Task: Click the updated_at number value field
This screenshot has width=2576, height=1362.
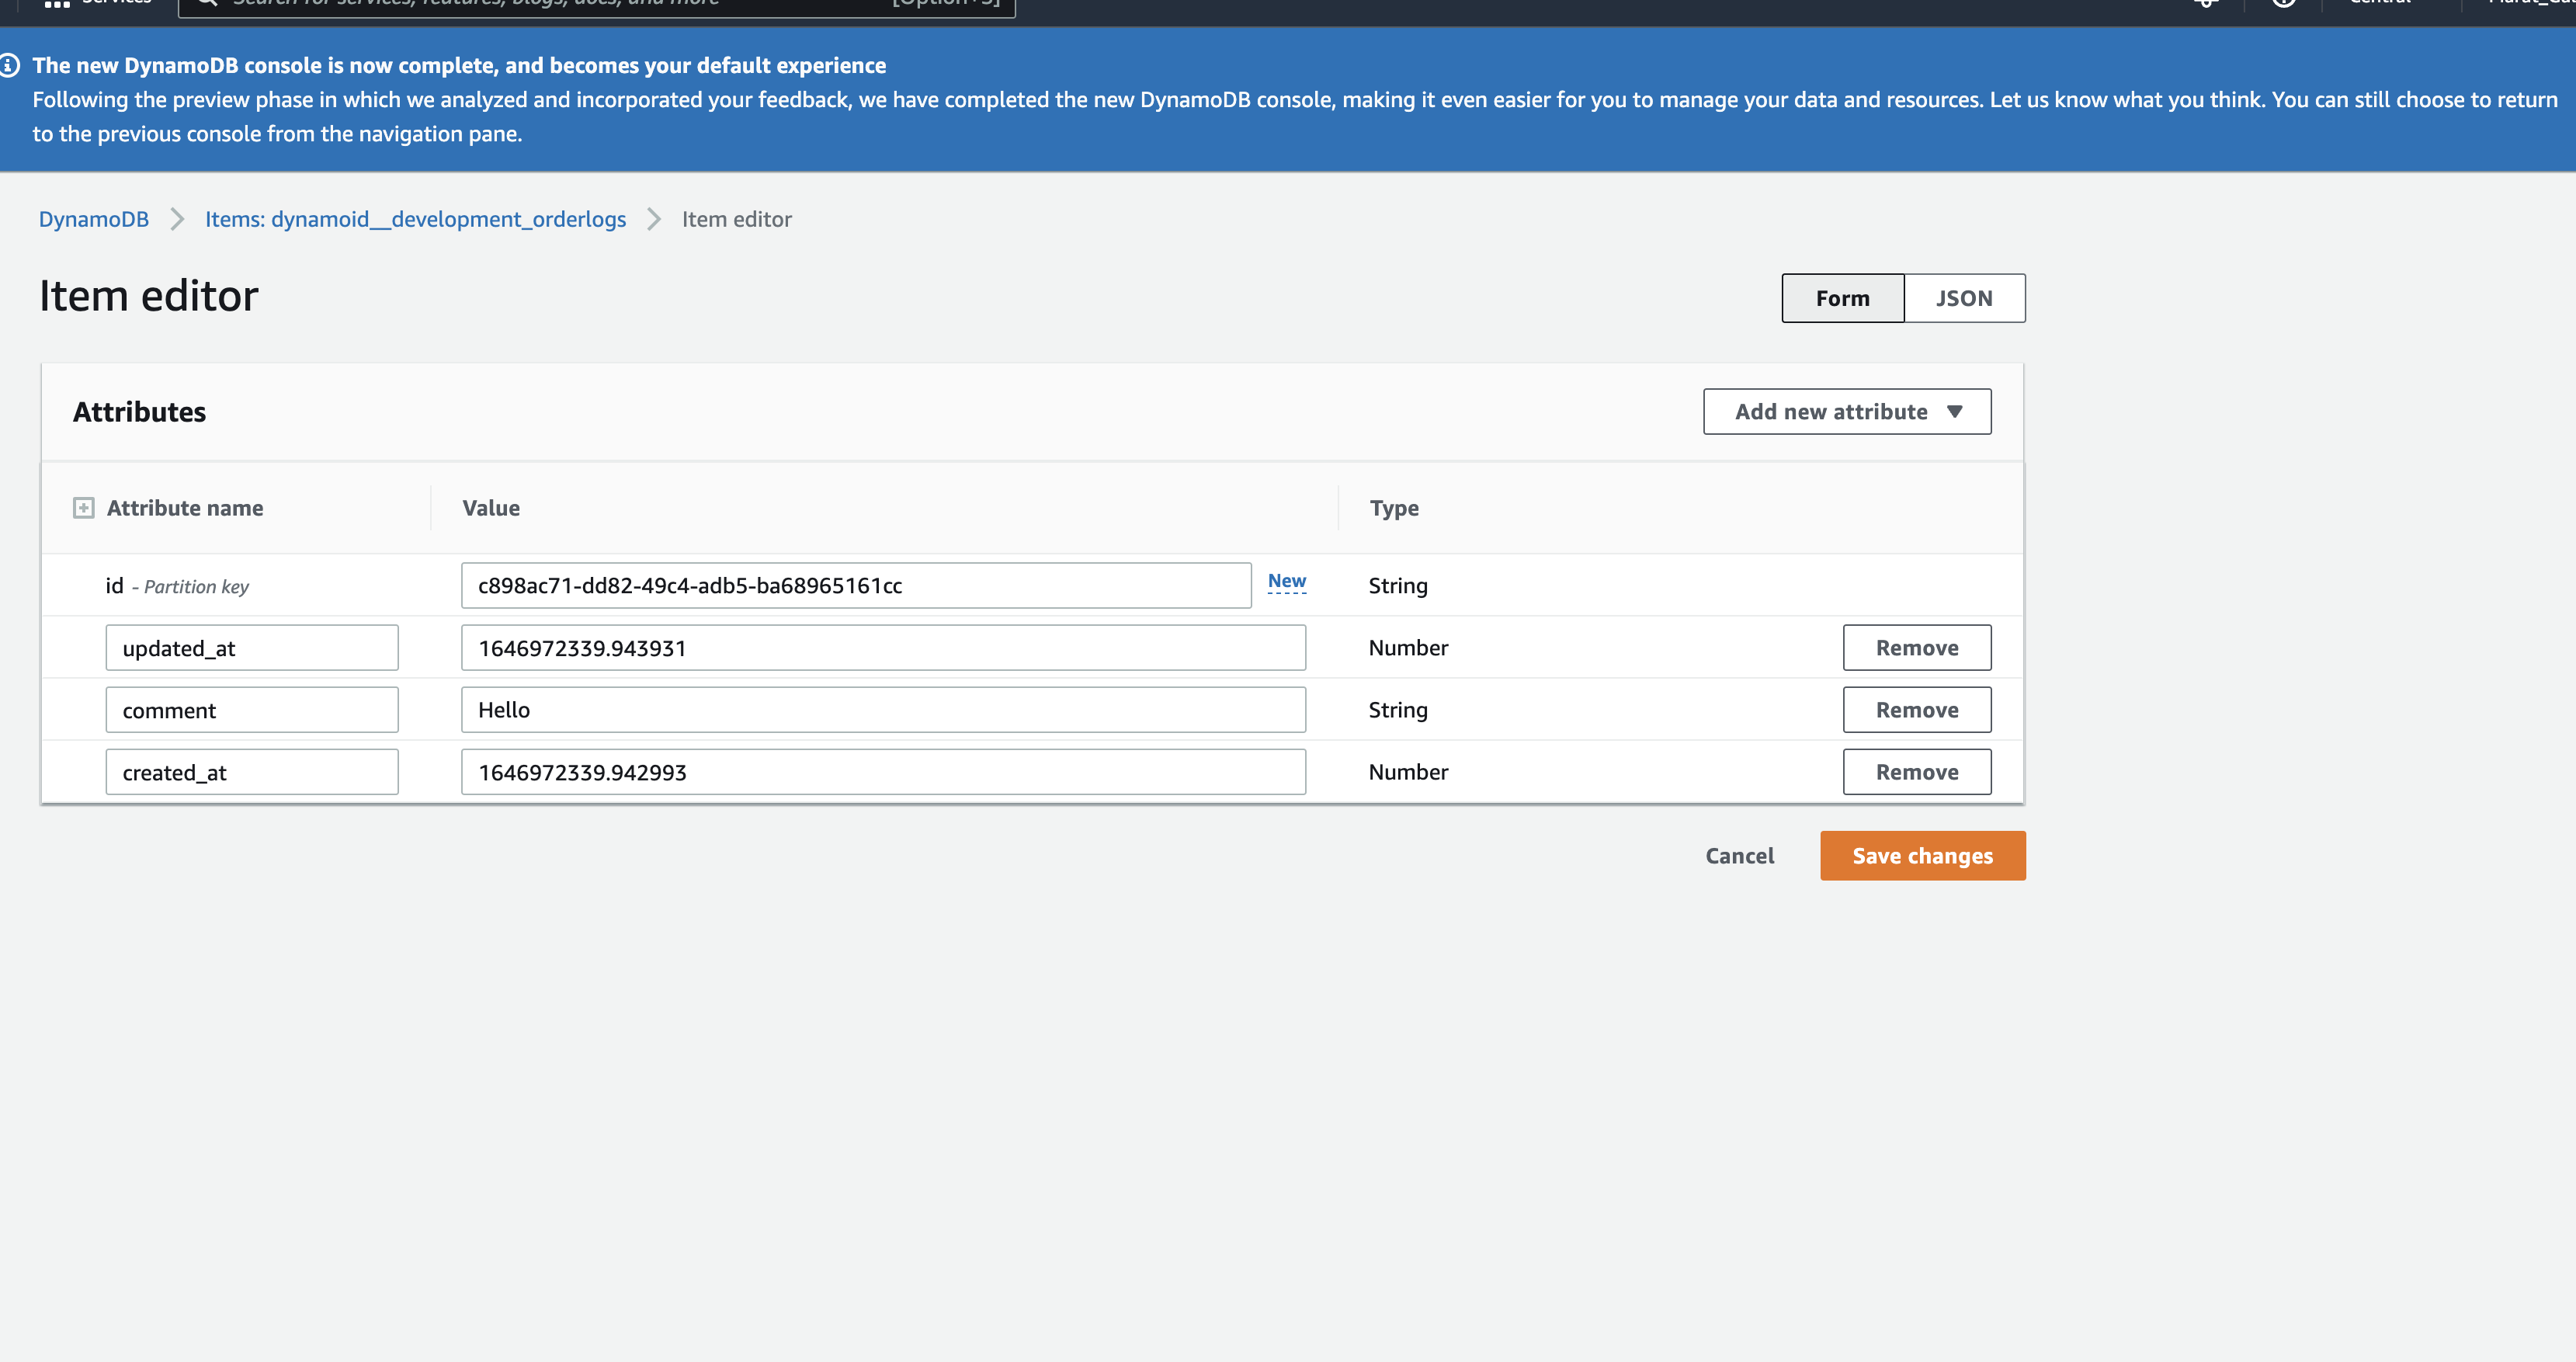Action: point(883,648)
